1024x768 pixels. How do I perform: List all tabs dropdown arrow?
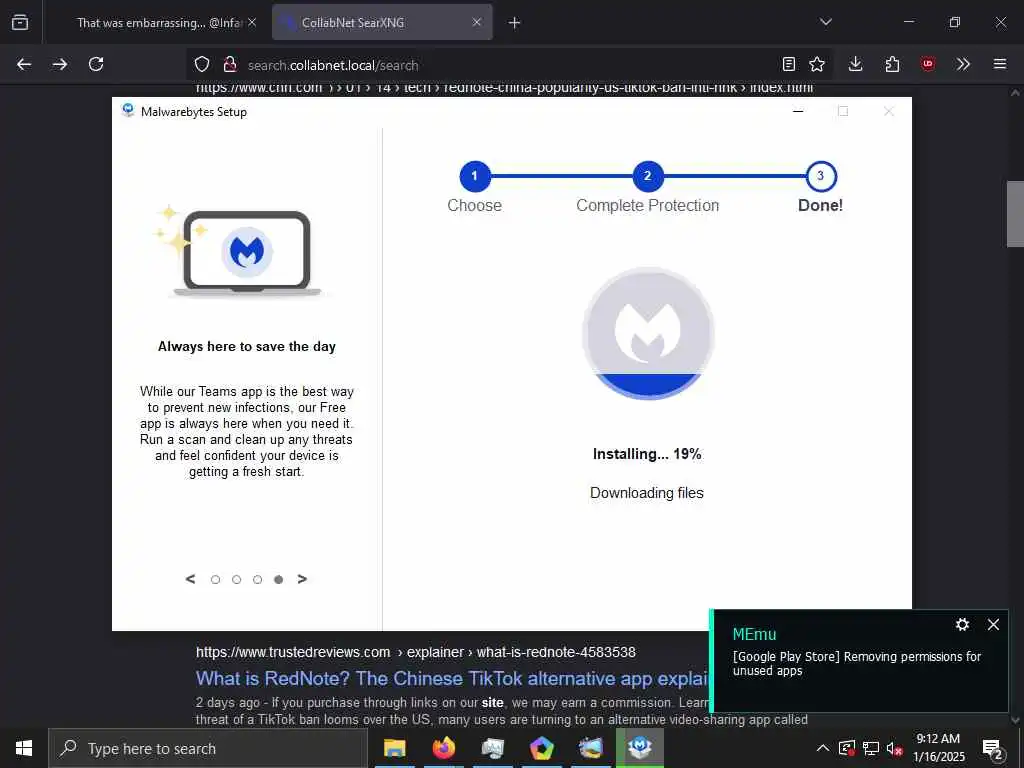pyautogui.click(x=826, y=22)
